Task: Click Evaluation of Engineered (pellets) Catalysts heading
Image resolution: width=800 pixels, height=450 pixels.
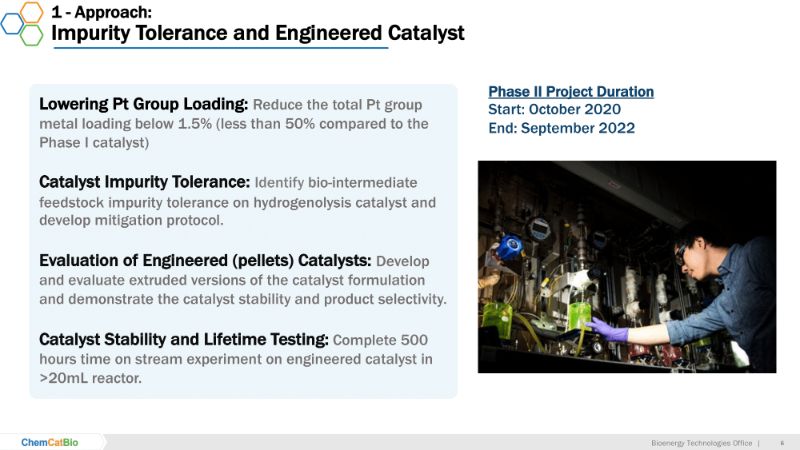Action: (204, 260)
